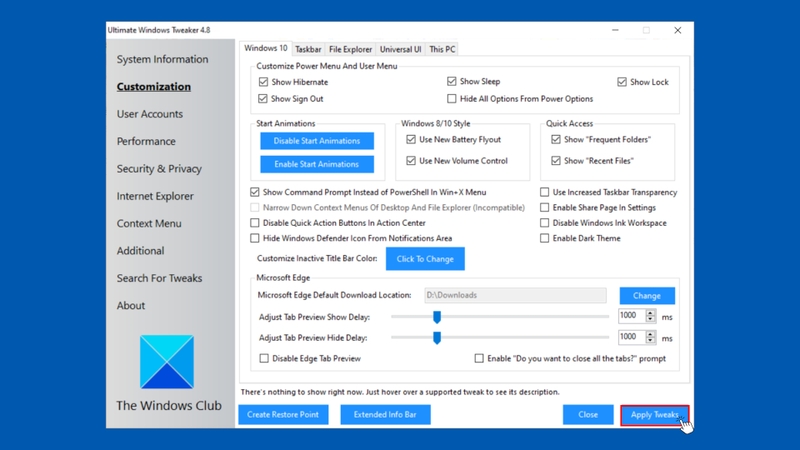Viewport: 800px width, 450px height.
Task: Click Apply Tweaks button
Action: [655, 415]
